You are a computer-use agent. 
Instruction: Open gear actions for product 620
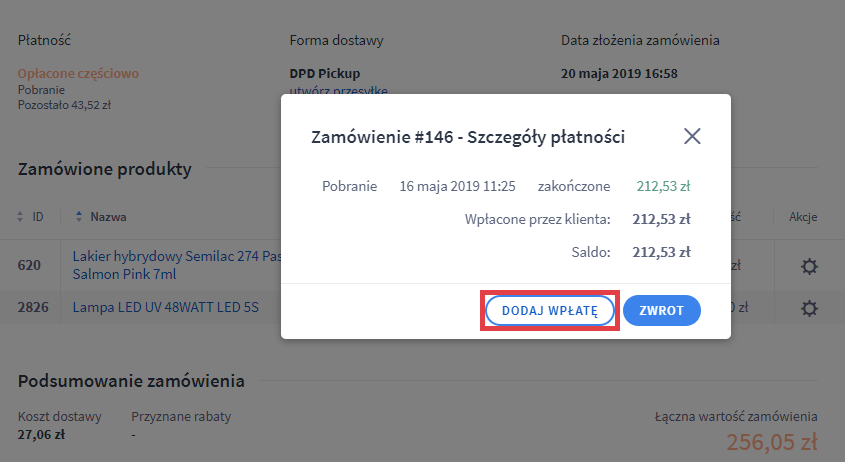(x=810, y=266)
